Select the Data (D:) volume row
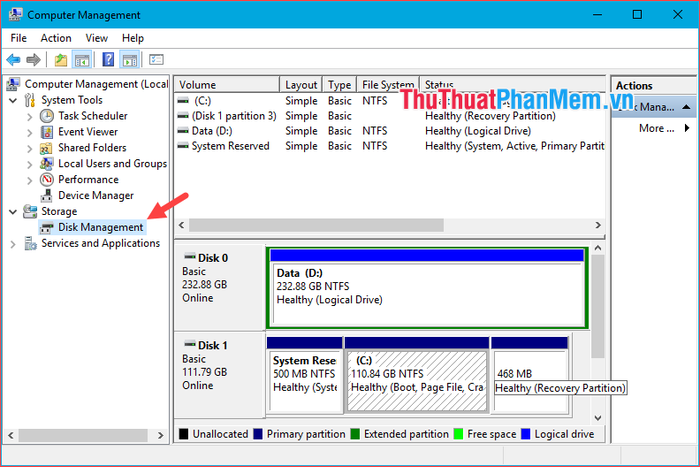Image resolution: width=700 pixels, height=467 pixels. pos(389,131)
